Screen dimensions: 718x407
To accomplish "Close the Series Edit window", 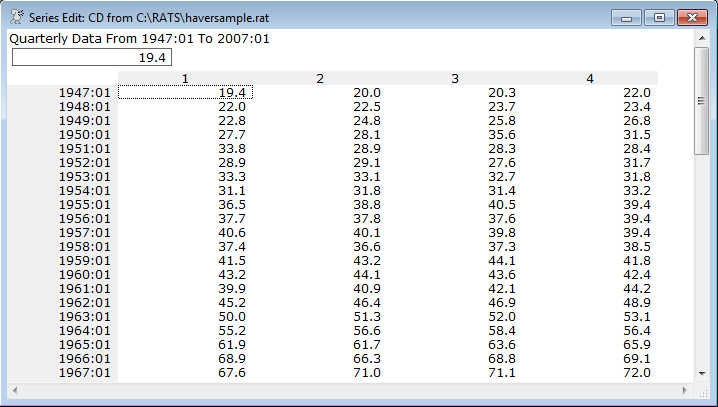I will (x=690, y=17).
